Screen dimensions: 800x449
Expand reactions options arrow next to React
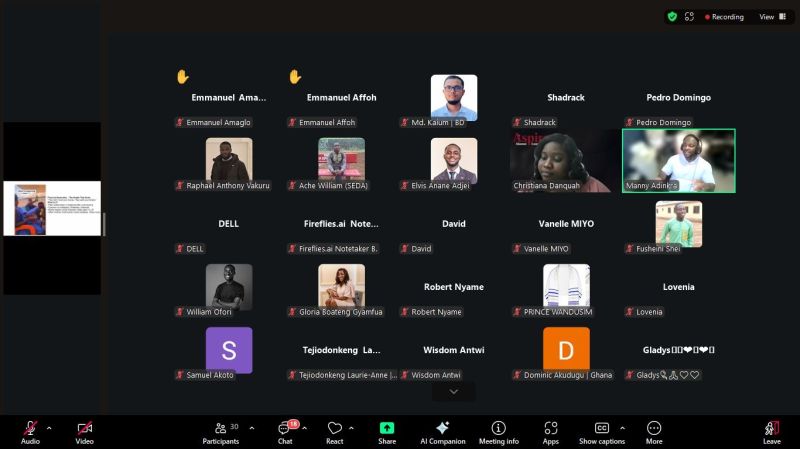click(x=351, y=428)
